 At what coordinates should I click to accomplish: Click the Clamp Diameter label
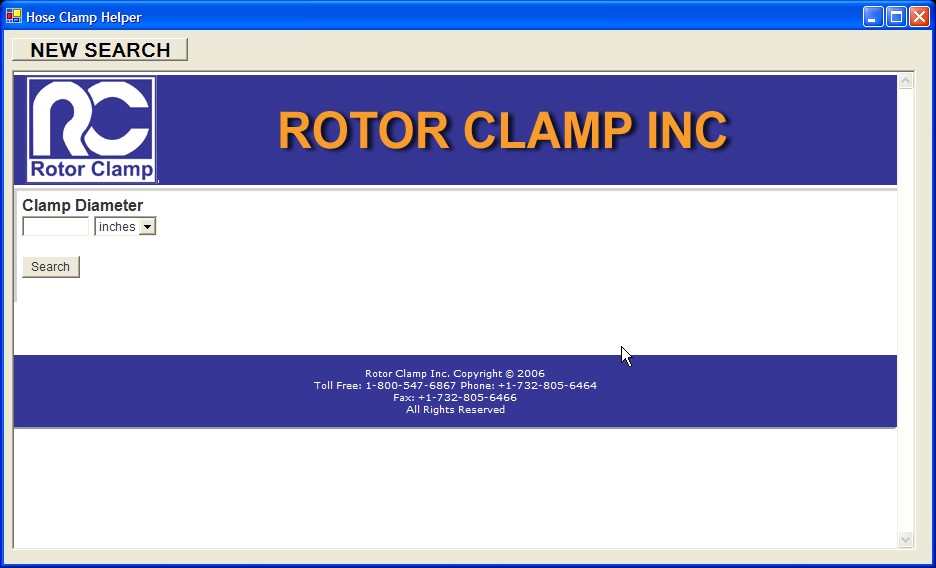[82, 205]
